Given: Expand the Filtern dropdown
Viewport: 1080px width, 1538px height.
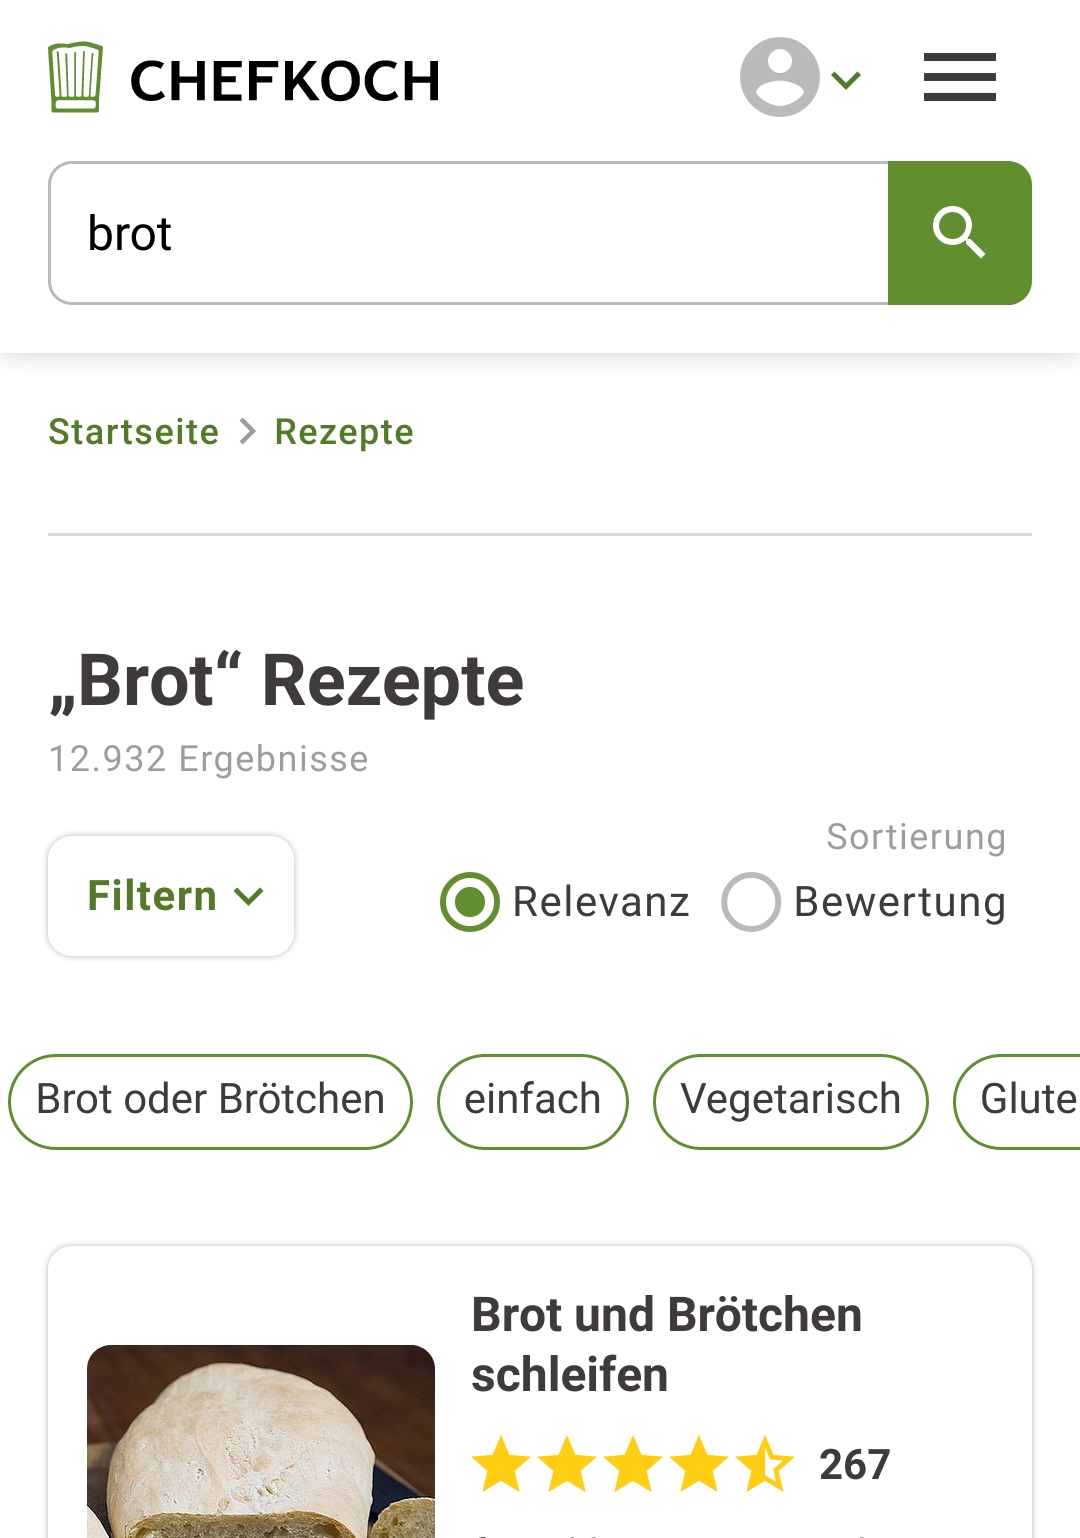Looking at the screenshot, I should pos(171,896).
